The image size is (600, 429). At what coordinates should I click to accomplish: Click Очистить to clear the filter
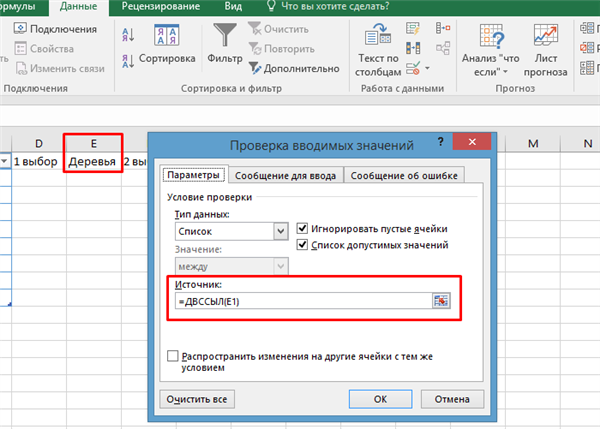coord(279,29)
